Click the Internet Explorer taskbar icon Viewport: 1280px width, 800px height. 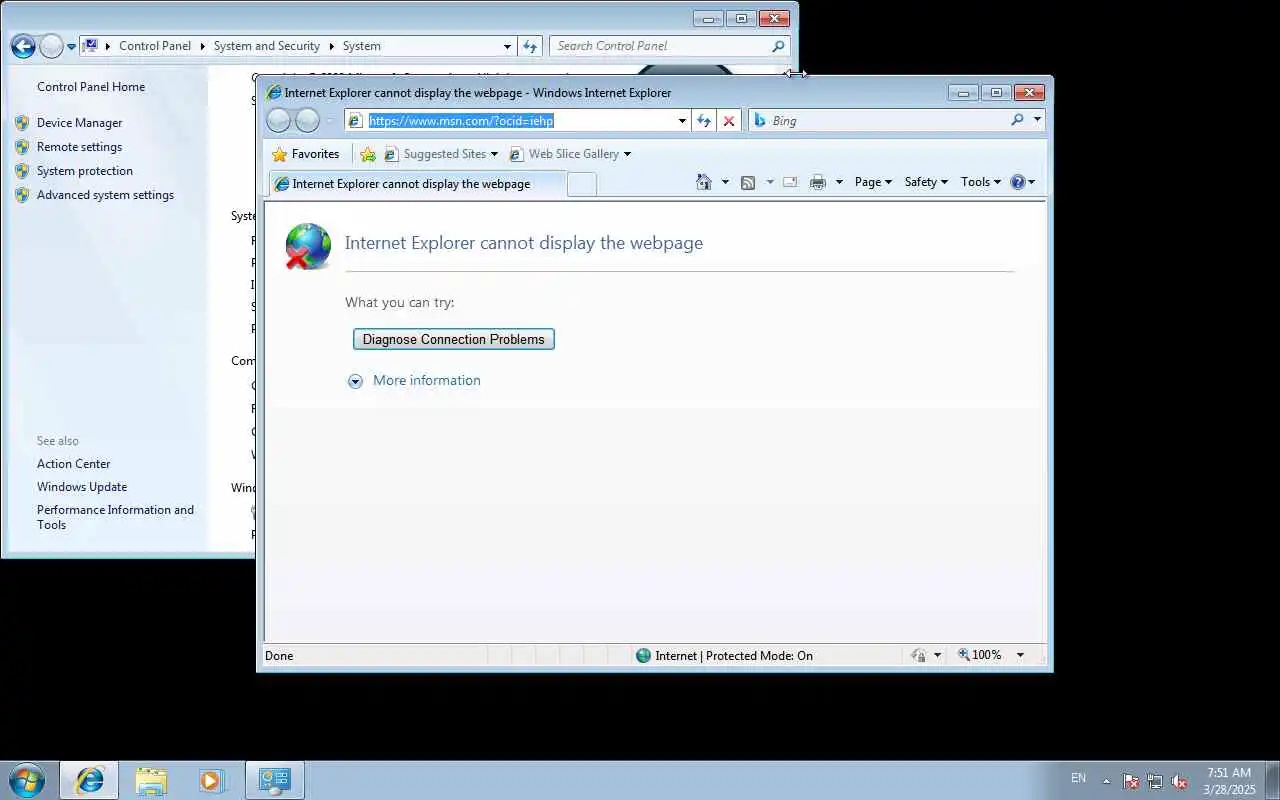pyautogui.click(x=89, y=780)
